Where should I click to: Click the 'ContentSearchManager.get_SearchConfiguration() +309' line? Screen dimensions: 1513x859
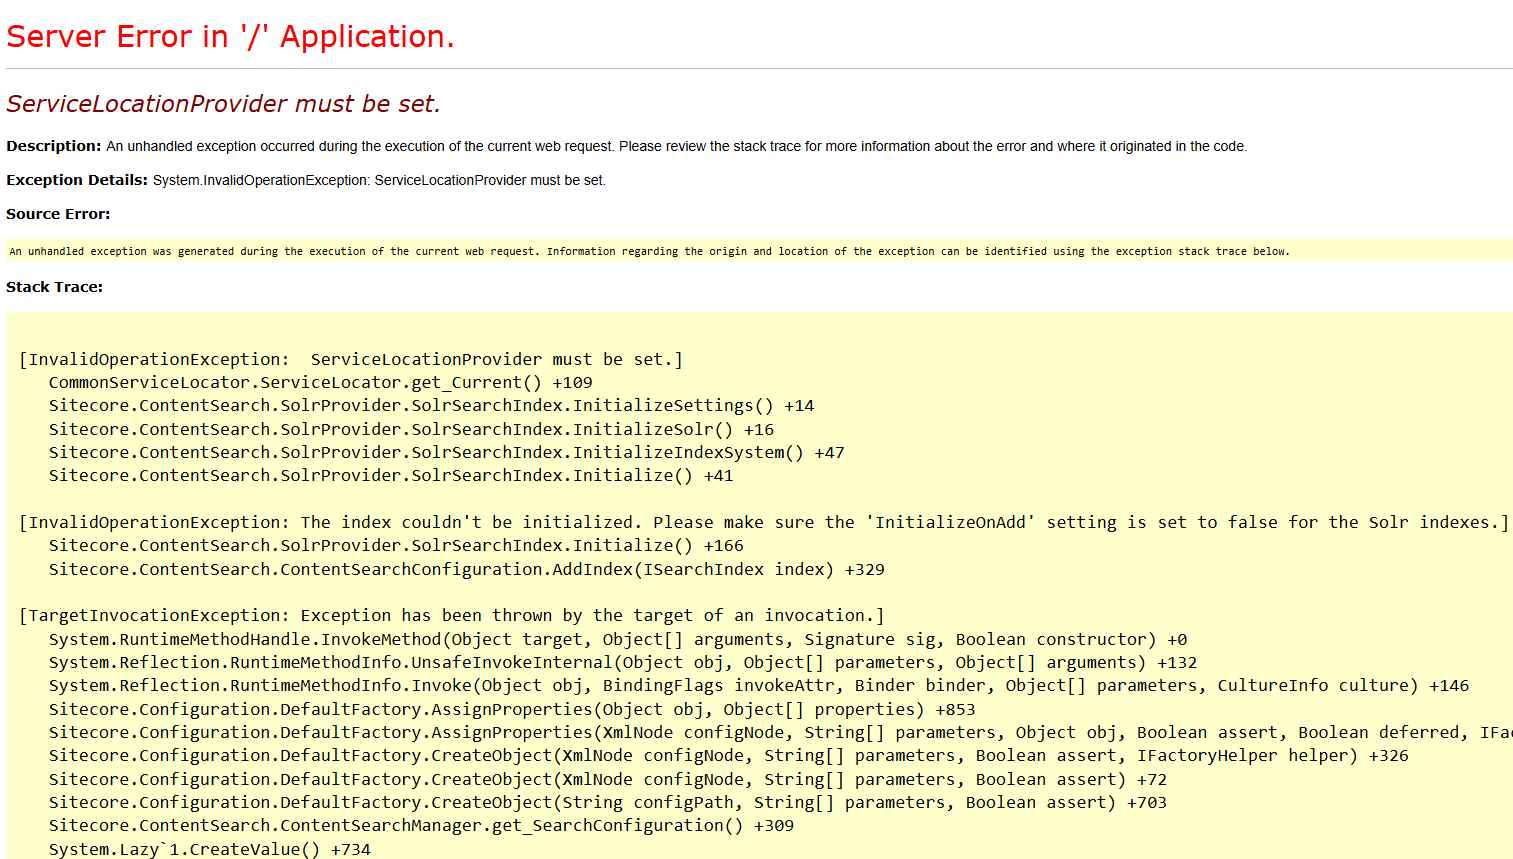(421, 825)
